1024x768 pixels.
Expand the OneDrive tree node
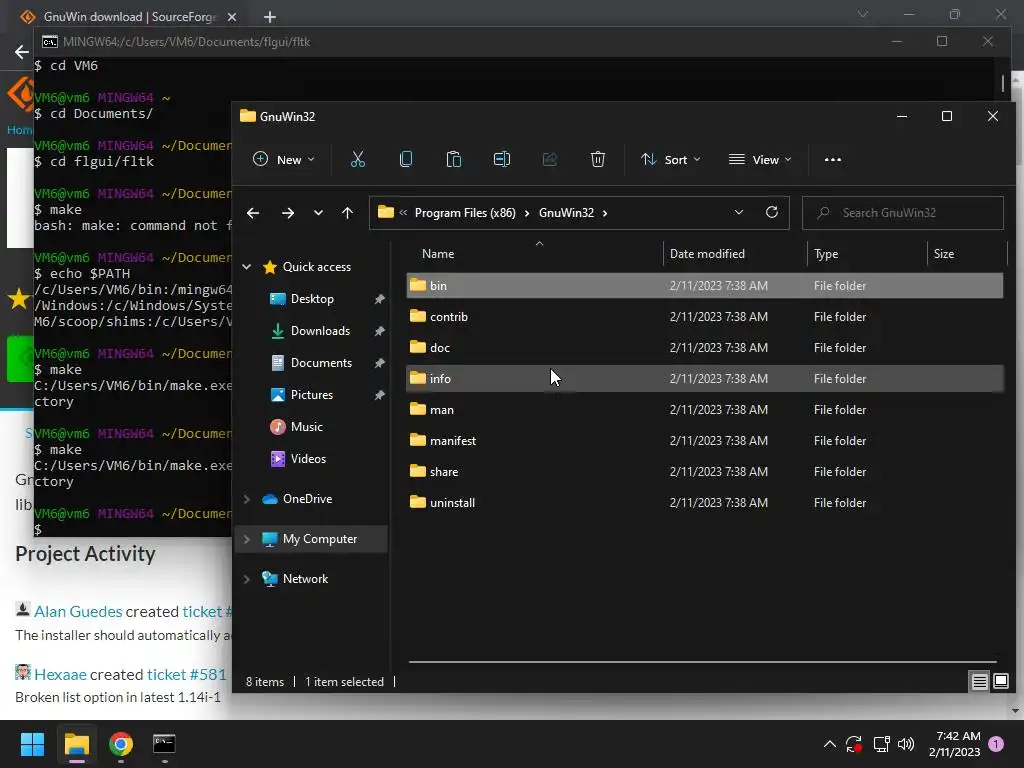[x=247, y=499]
